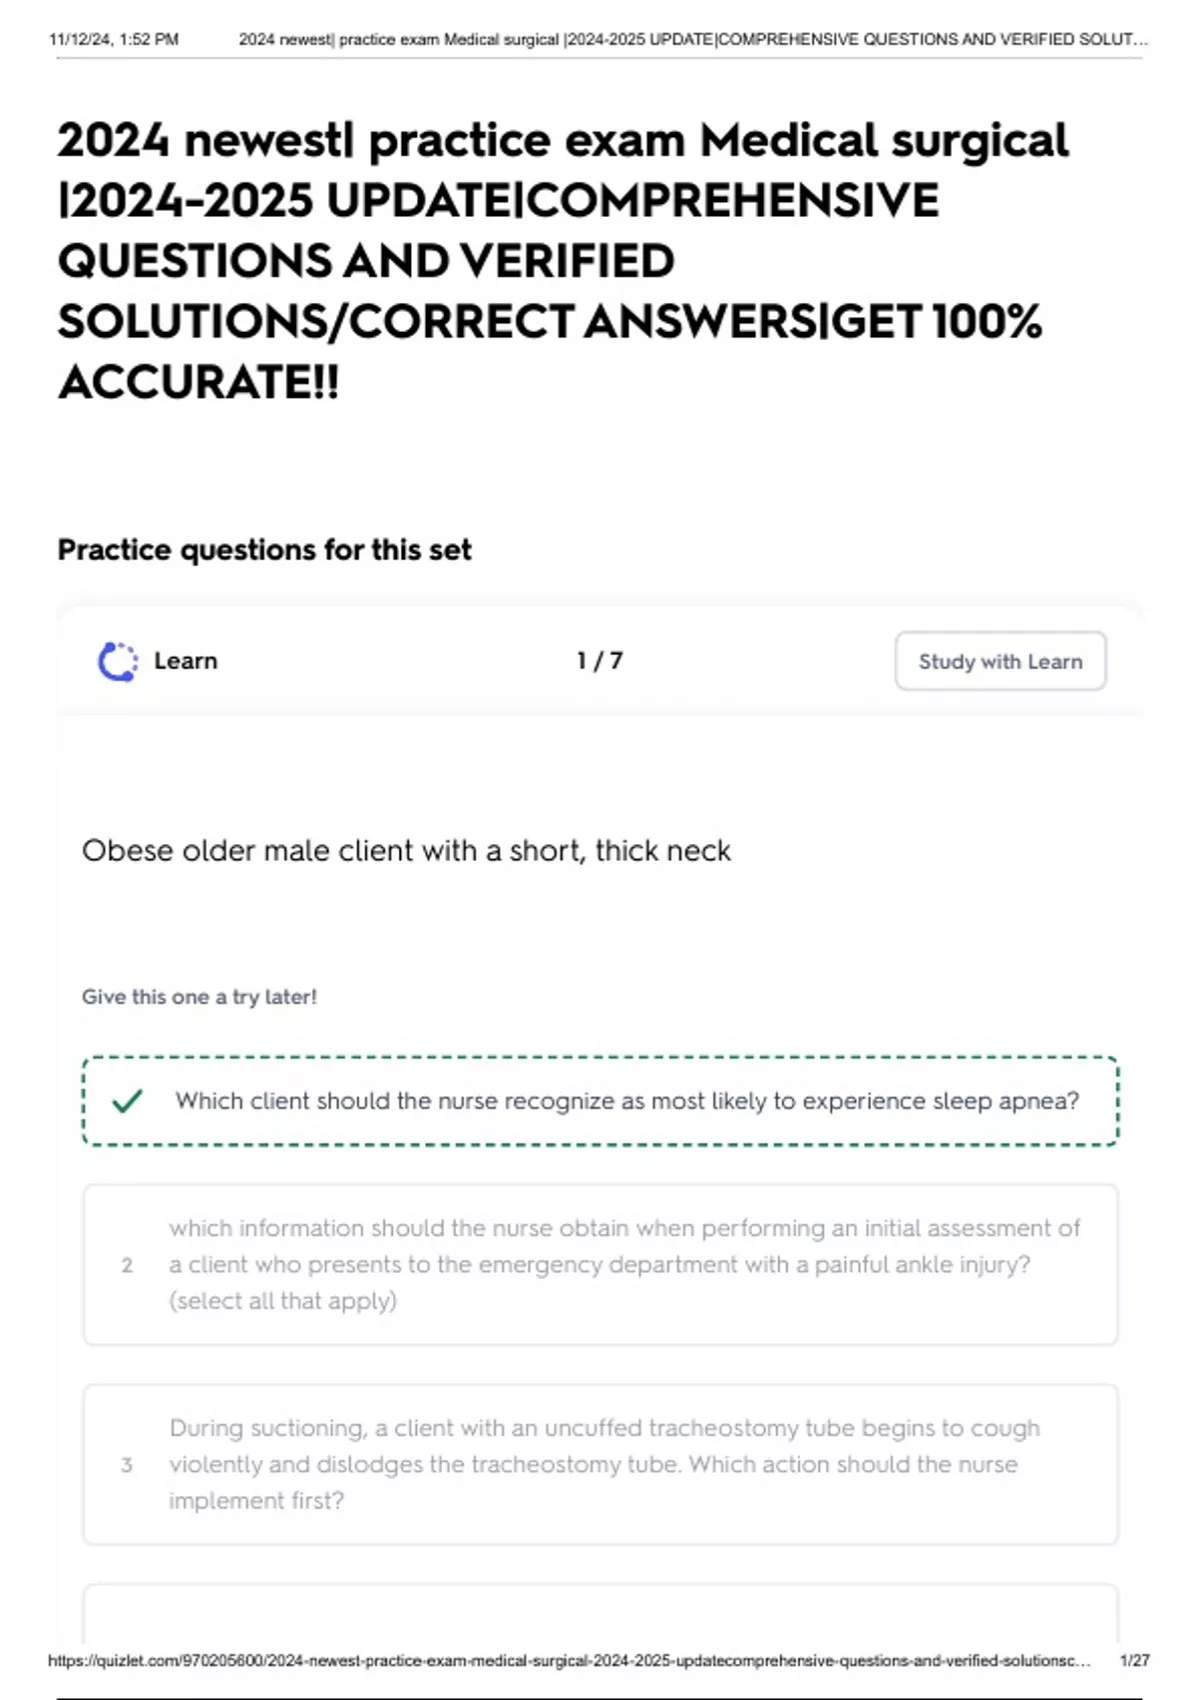This screenshot has height=1700, width=1200.
Task: Click Give this one a try later text
Action: click(200, 996)
